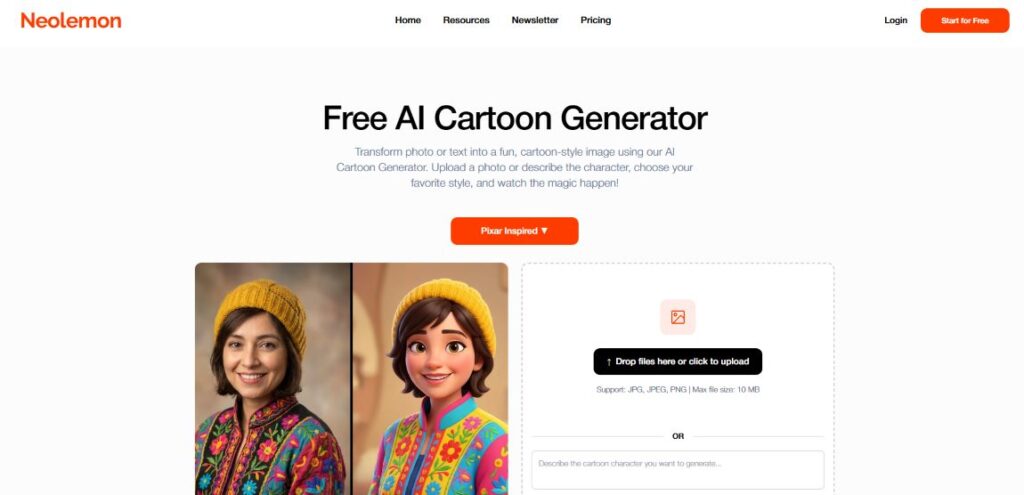The height and width of the screenshot is (495, 1024).
Task: Click the OR separator label
Action: (678, 436)
